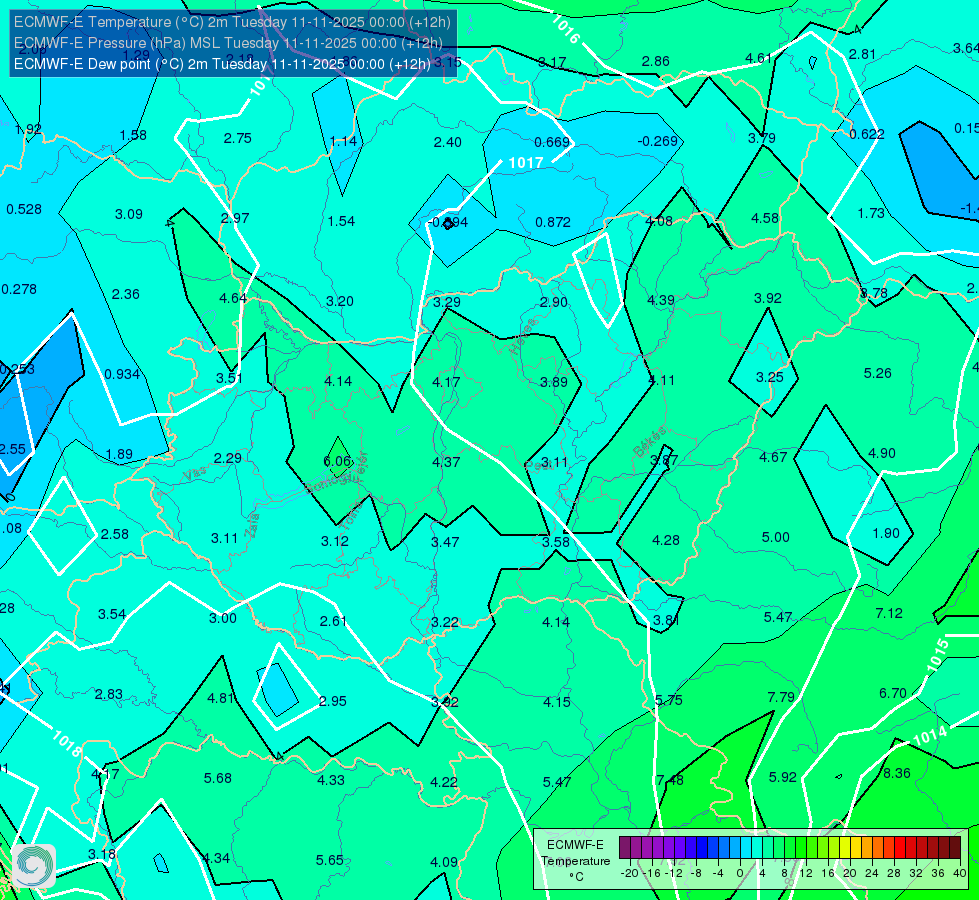Click the 3.25 temperature value
This screenshot has height=900, width=979.
click(x=769, y=377)
